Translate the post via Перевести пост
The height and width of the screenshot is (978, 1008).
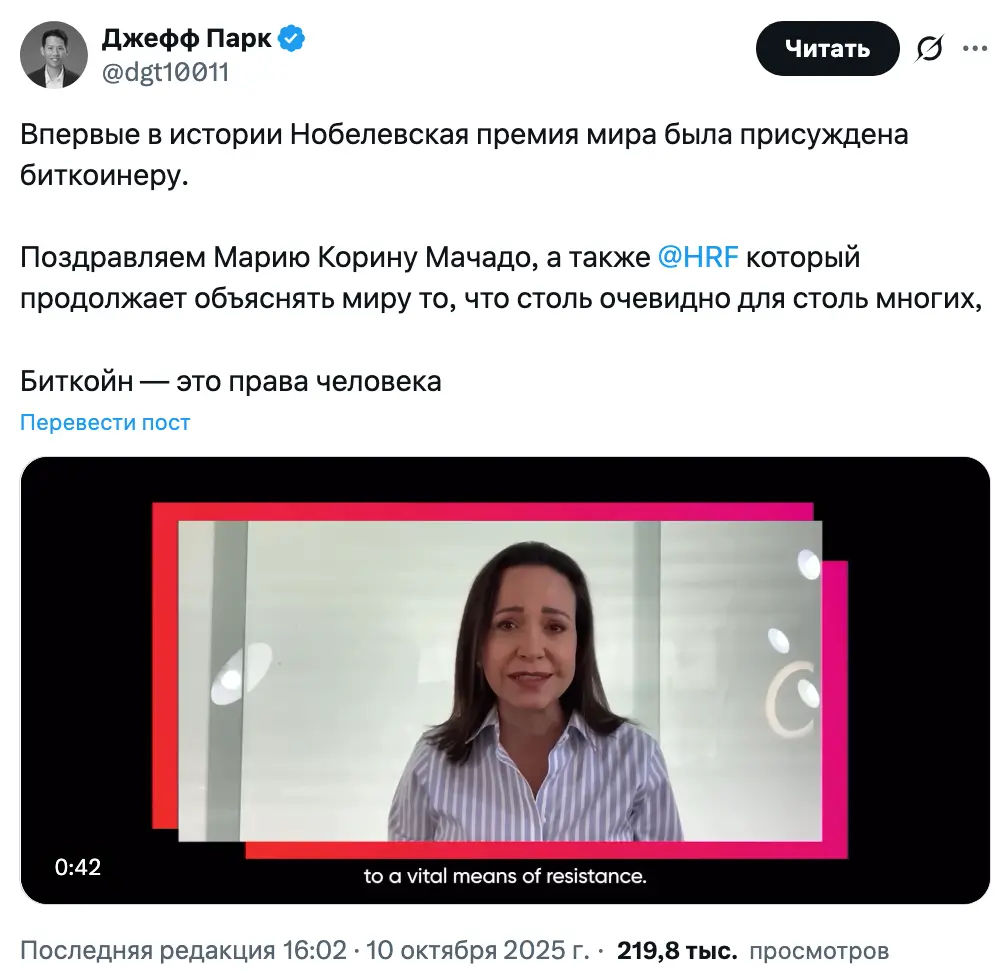(105, 422)
